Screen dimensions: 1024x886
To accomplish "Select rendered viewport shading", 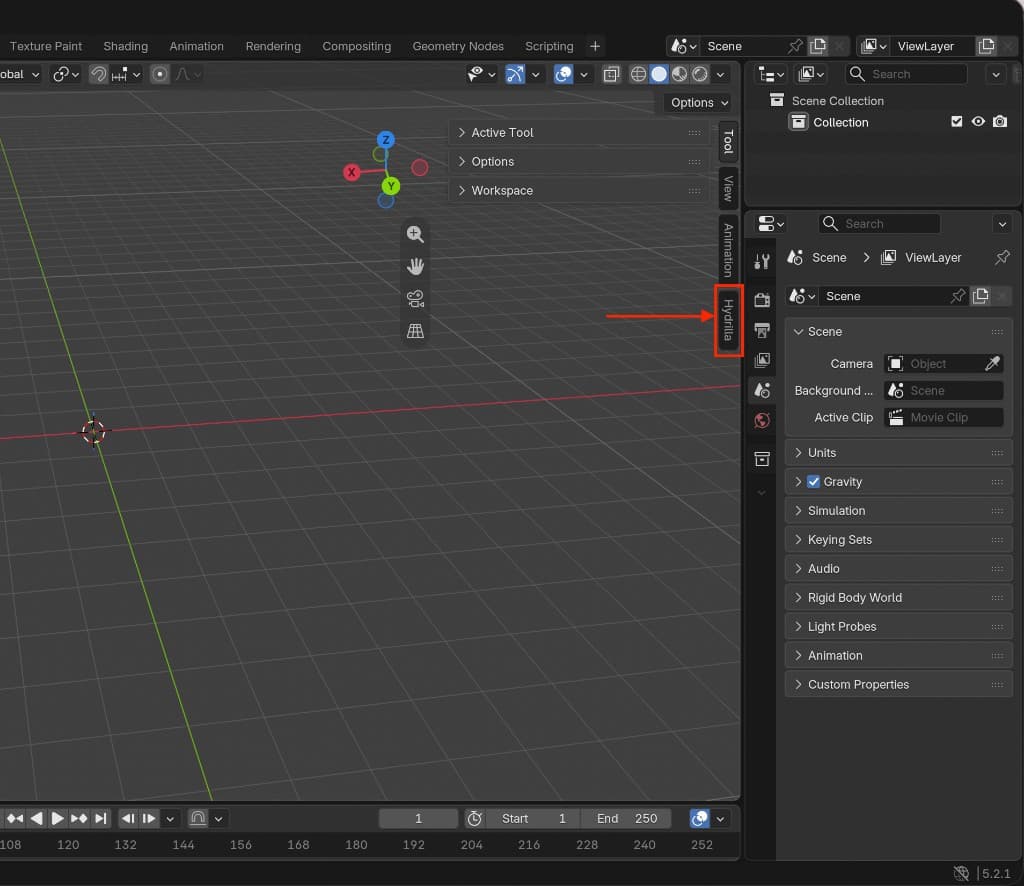I will coord(699,74).
